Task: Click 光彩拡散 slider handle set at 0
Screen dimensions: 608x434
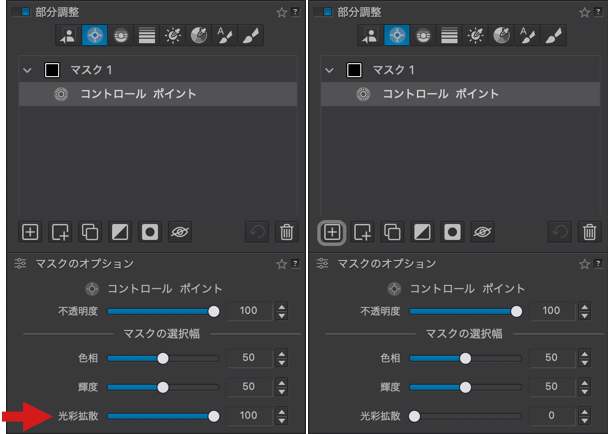Action: tap(414, 416)
